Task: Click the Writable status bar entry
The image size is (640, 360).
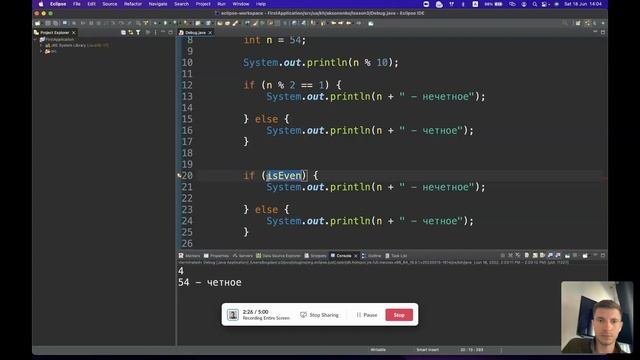Action: (x=378, y=350)
